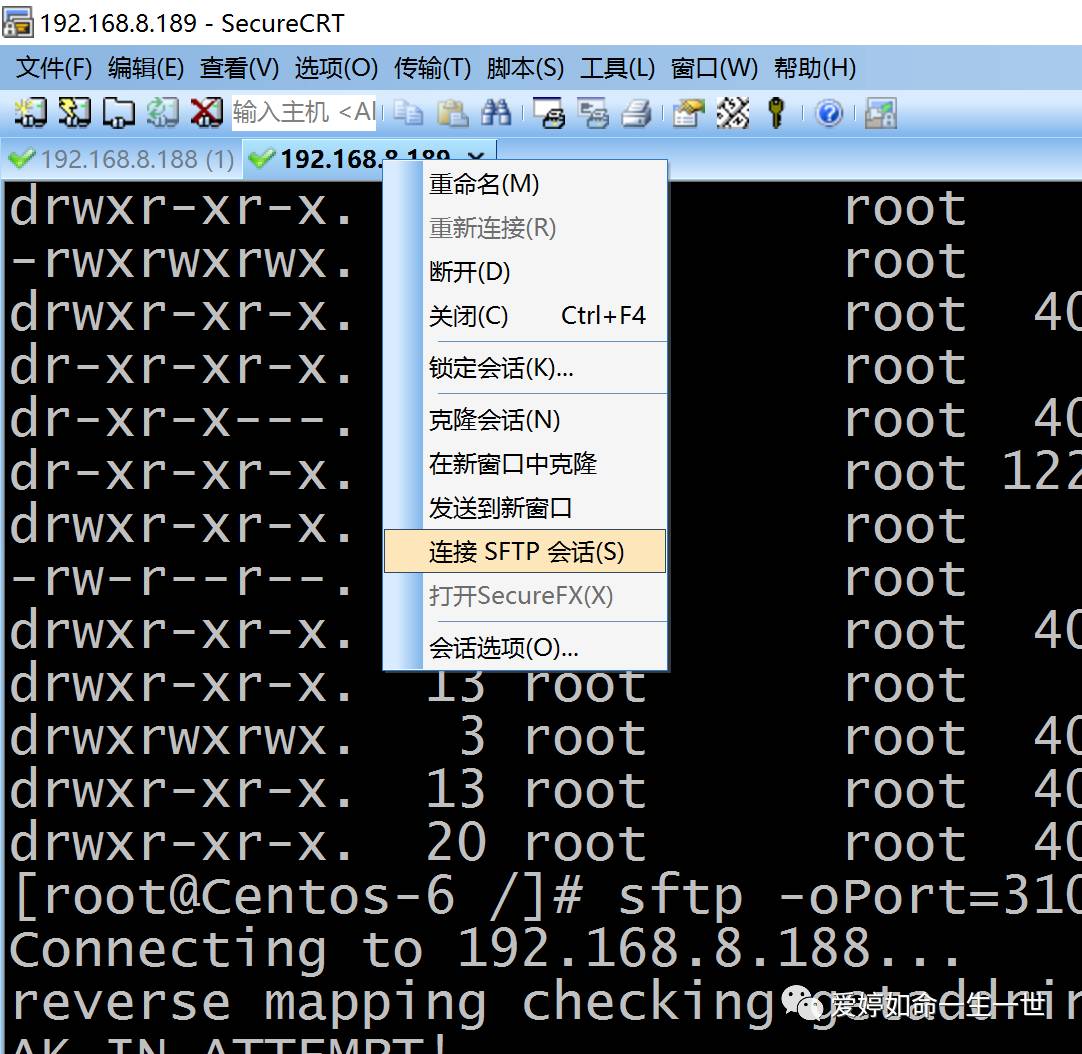Viewport: 1082px width, 1054px height.
Task: Open the 查看(V) menu
Action: 239,68
